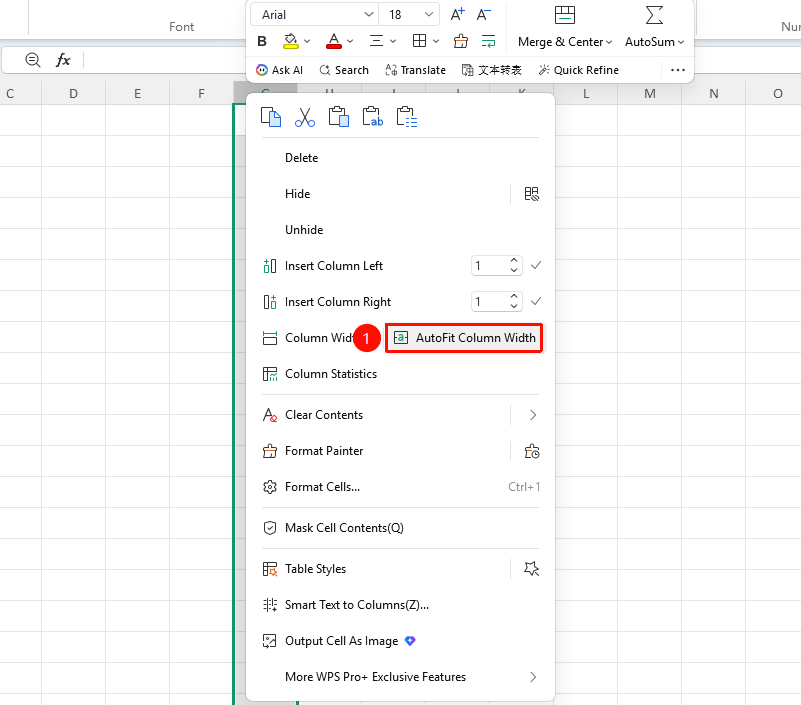Open the font size 18 dropdown

click(x=429, y=14)
